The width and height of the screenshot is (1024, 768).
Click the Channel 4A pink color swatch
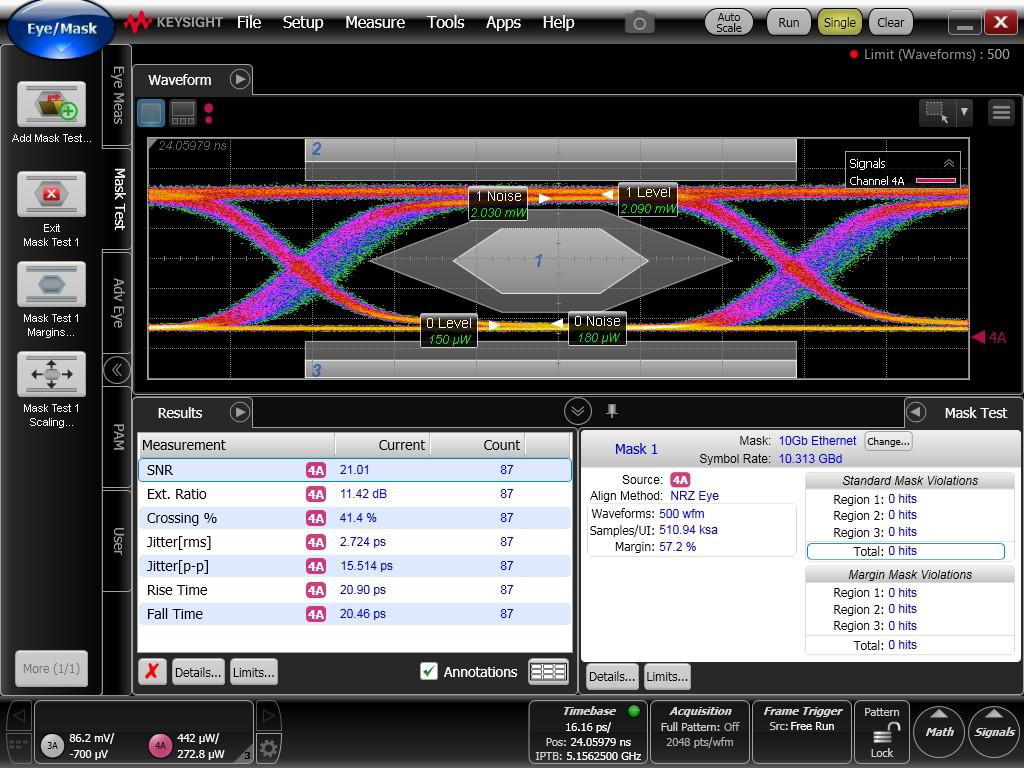coord(935,181)
